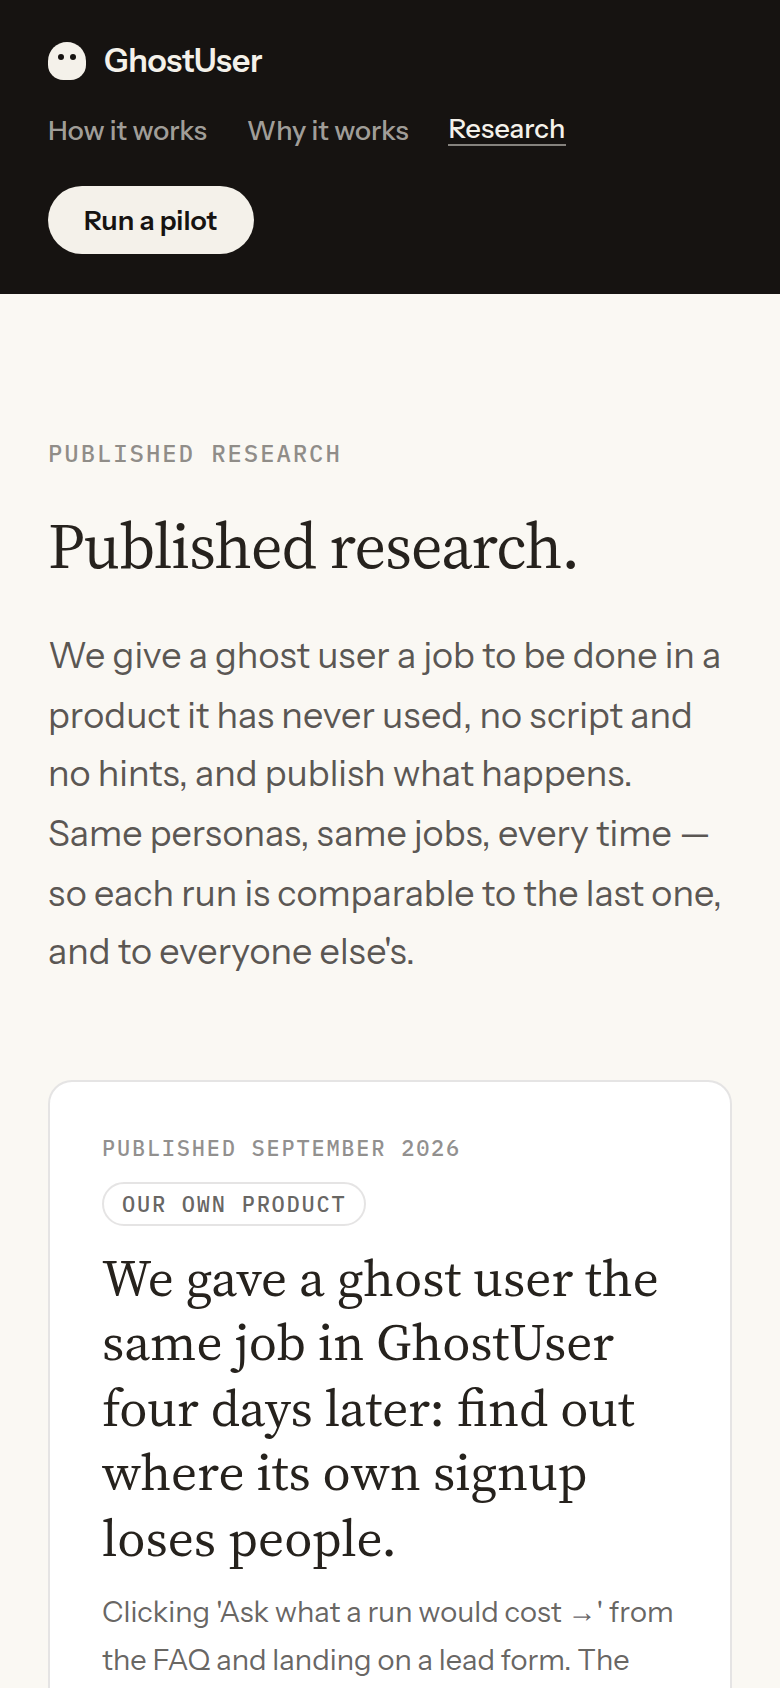
Task: Click the excerpt line 'the FAQ and landing'
Action: pyautogui.click(x=365, y=1660)
